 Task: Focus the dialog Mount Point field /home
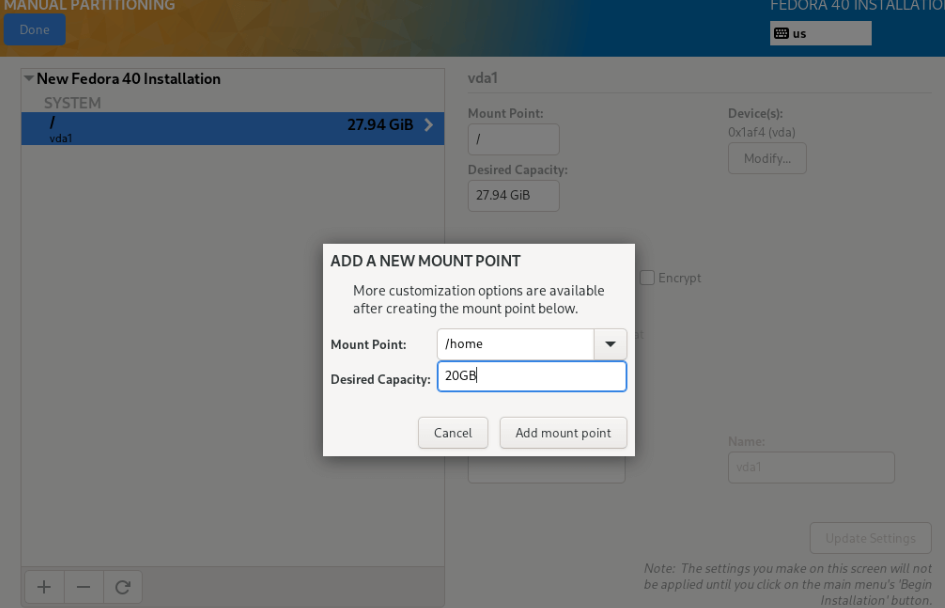(x=515, y=344)
